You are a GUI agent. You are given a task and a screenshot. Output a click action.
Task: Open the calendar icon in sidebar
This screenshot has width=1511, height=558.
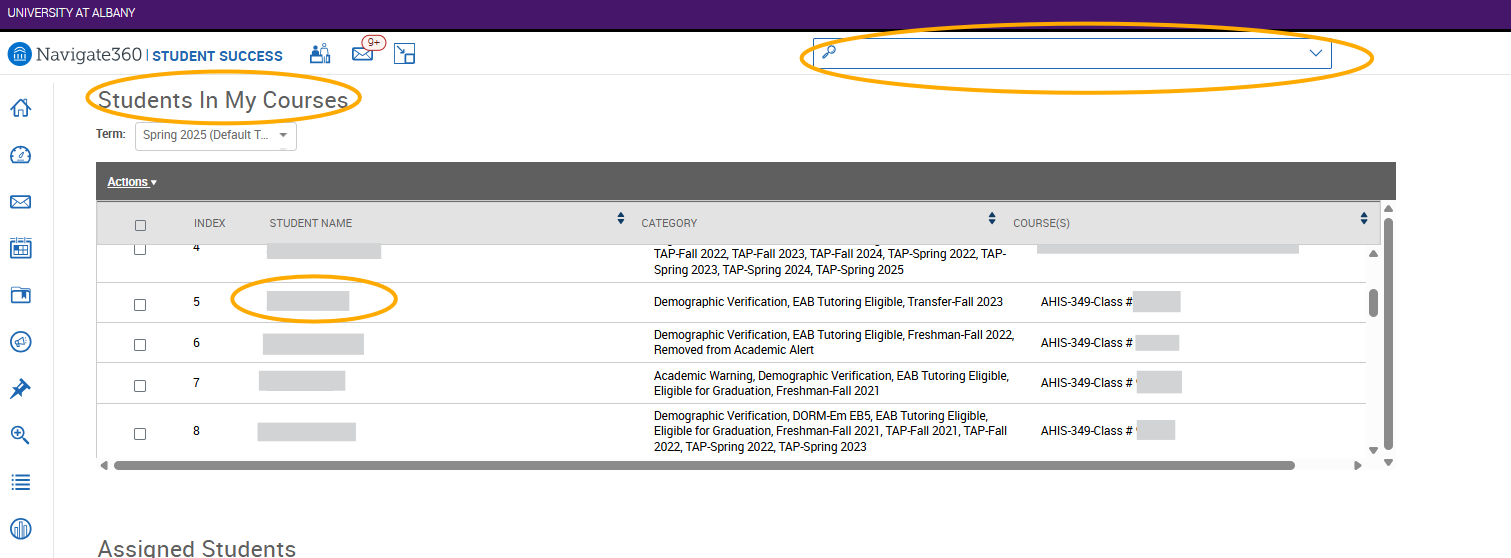pyautogui.click(x=20, y=248)
